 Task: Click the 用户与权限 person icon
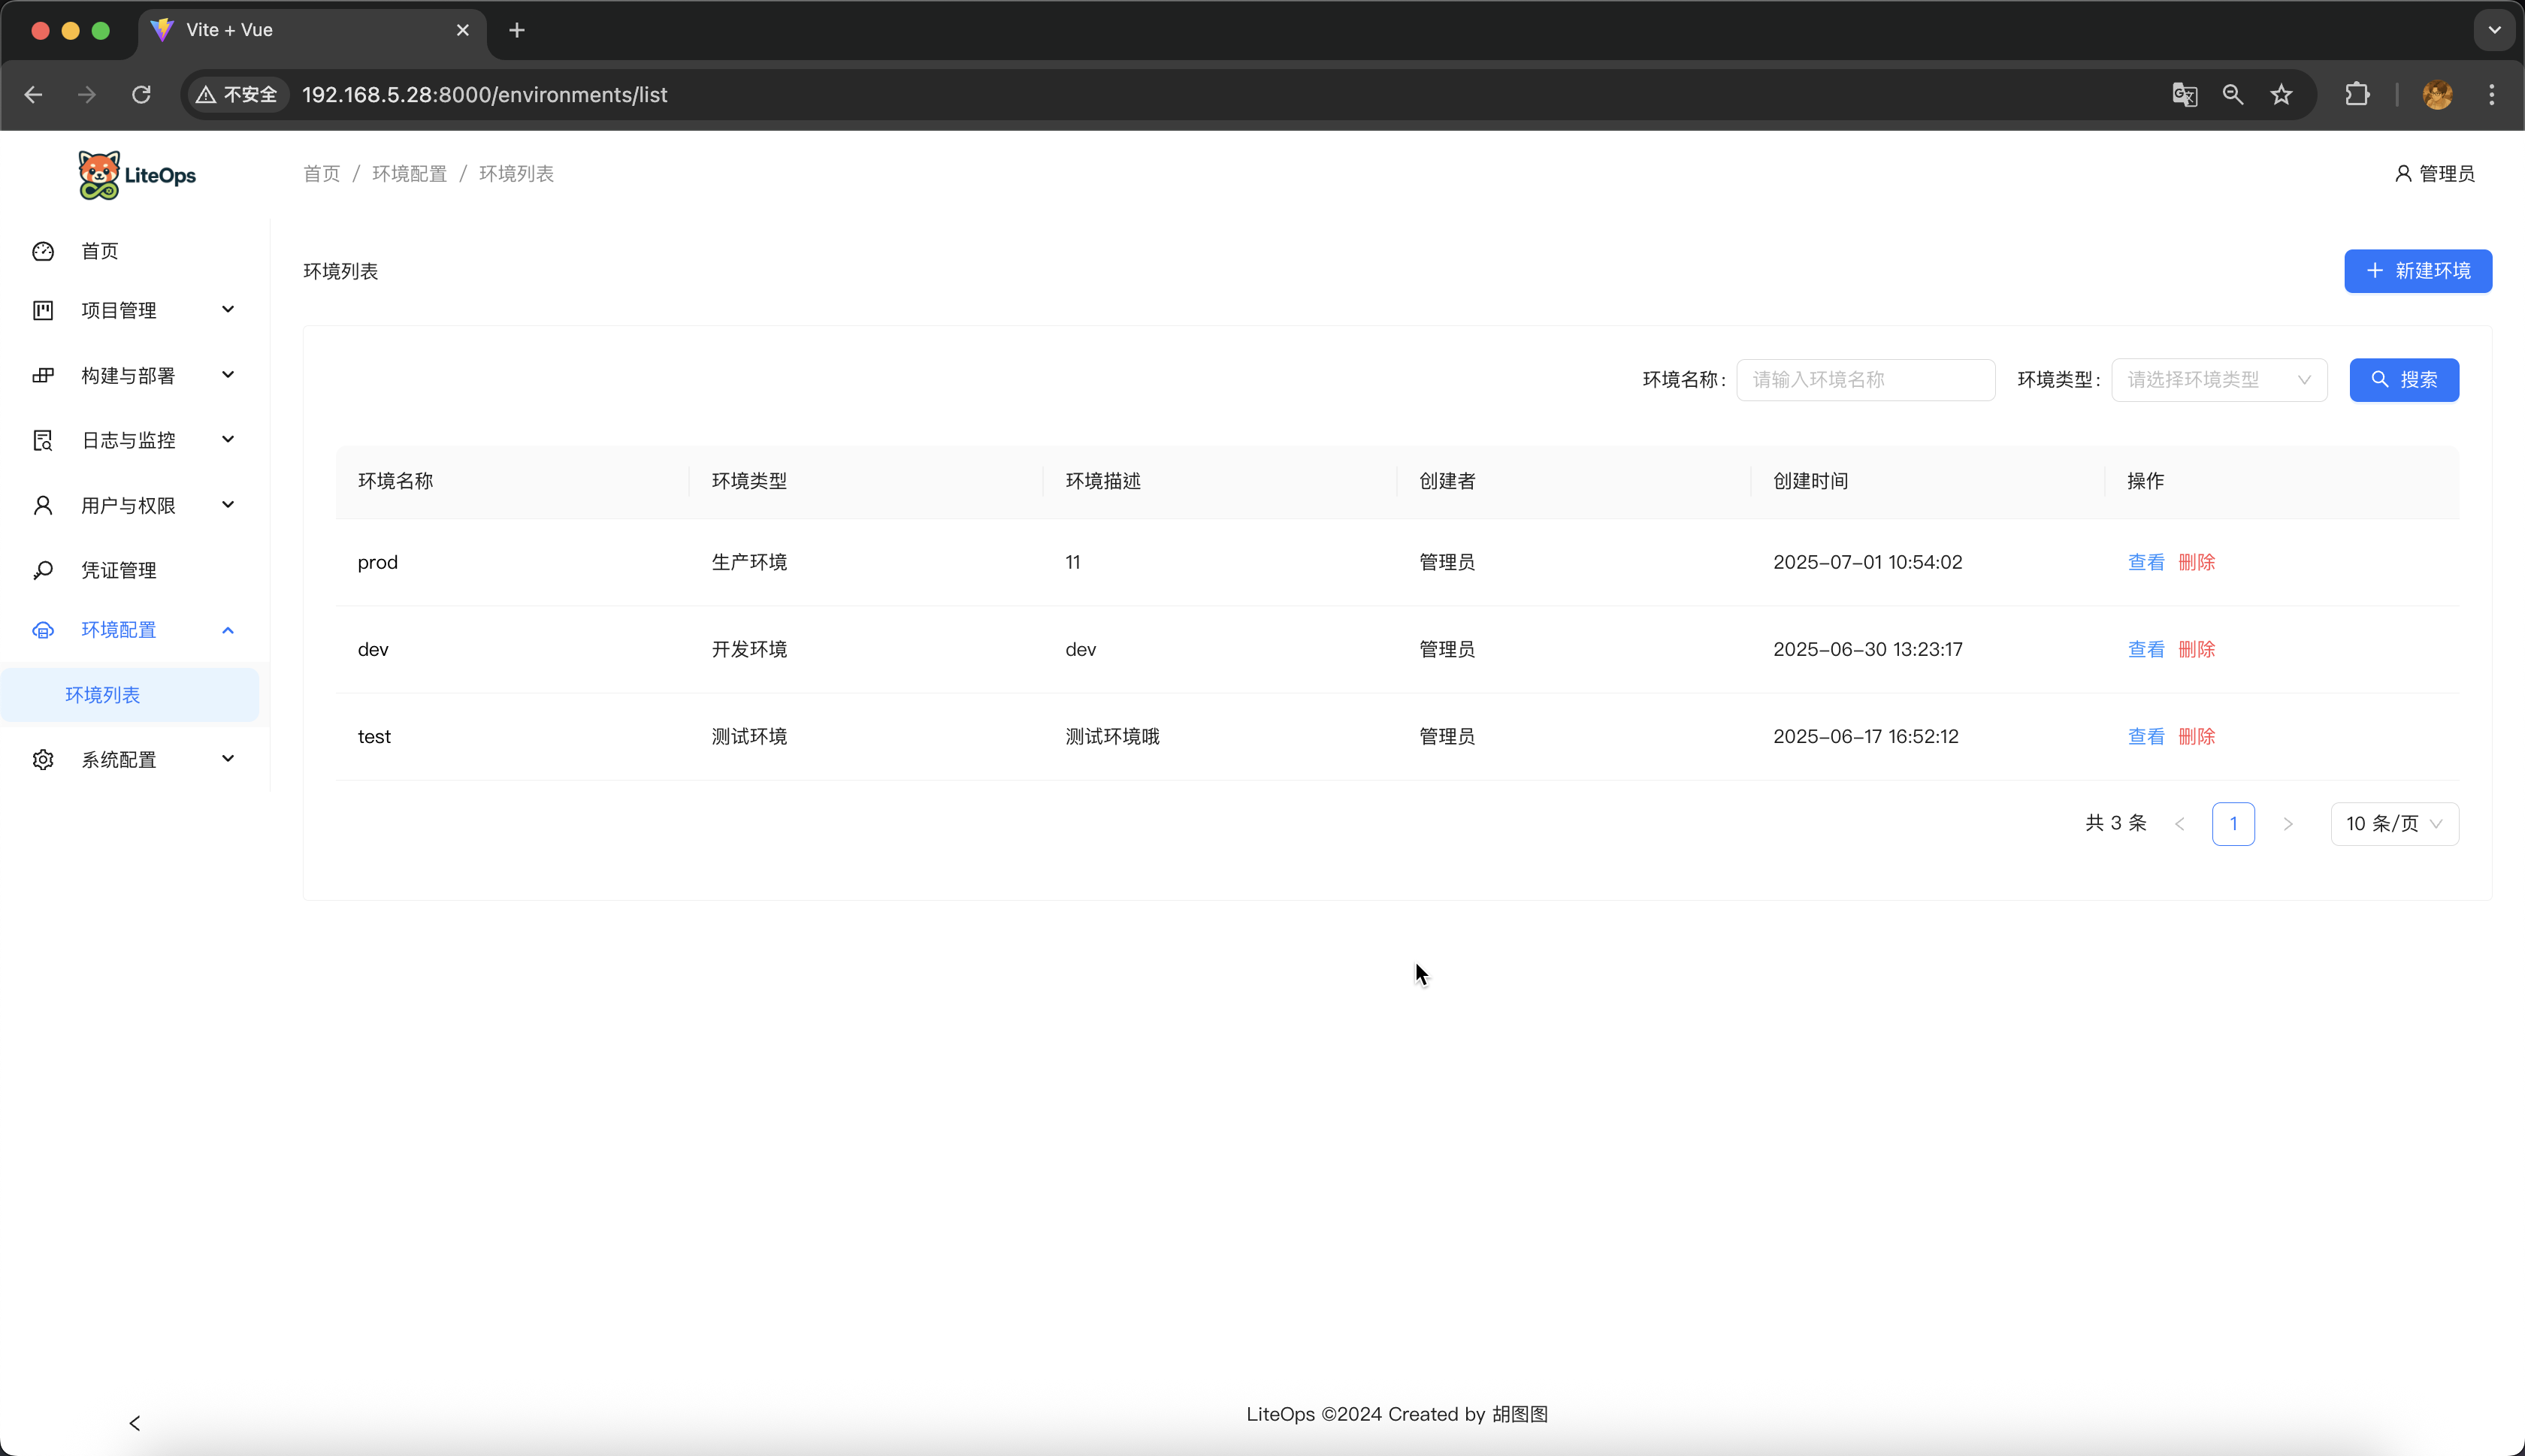43,505
